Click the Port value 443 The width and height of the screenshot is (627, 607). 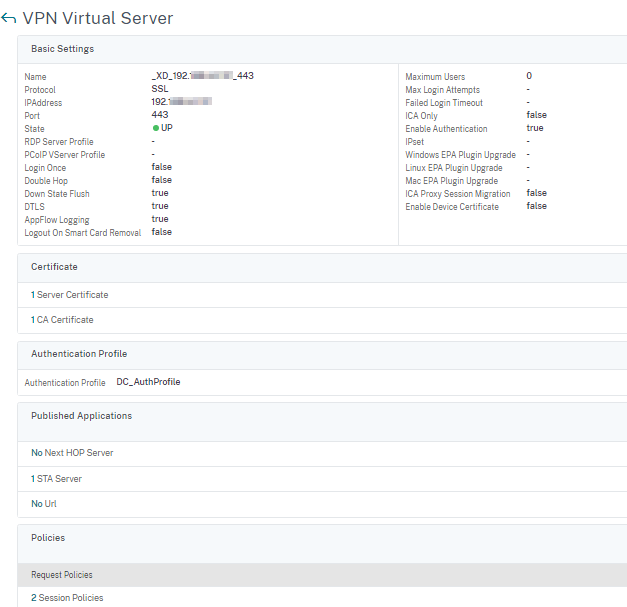(x=160, y=115)
